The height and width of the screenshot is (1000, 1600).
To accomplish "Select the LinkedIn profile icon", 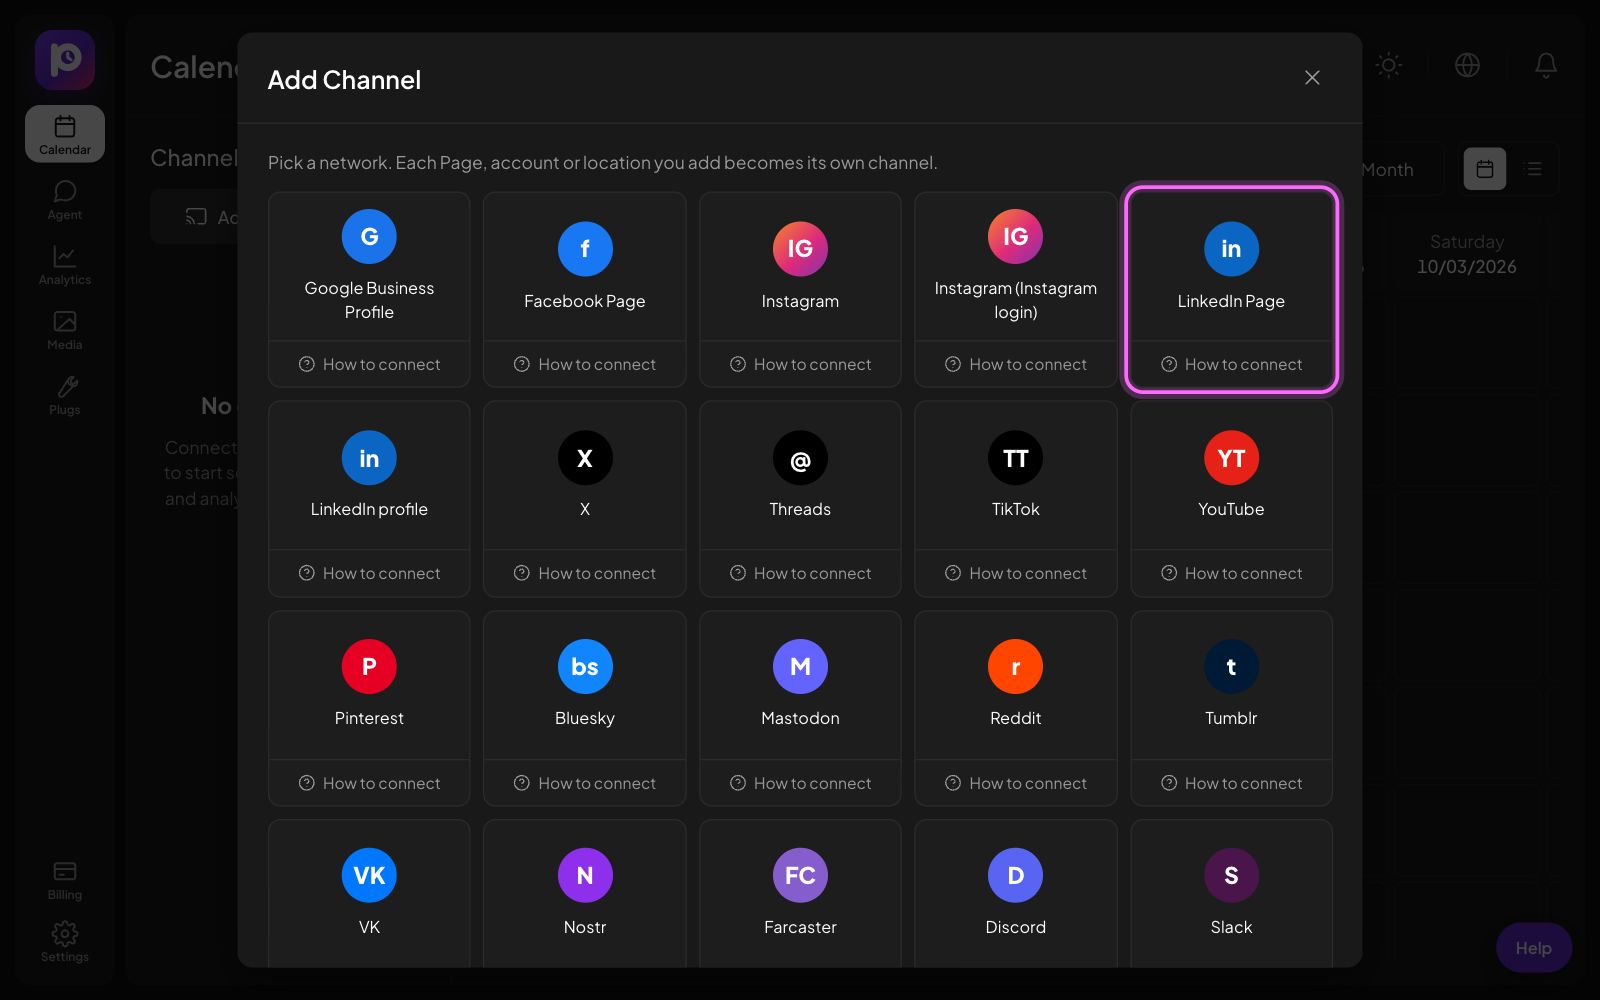I will [369, 458].
